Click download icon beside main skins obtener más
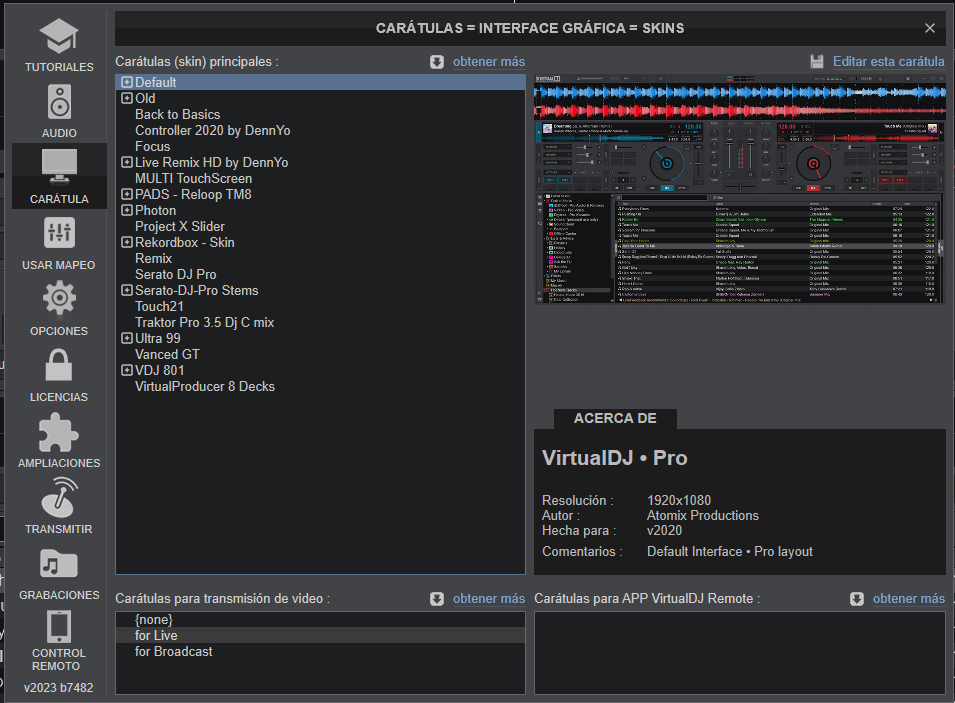 437,62
